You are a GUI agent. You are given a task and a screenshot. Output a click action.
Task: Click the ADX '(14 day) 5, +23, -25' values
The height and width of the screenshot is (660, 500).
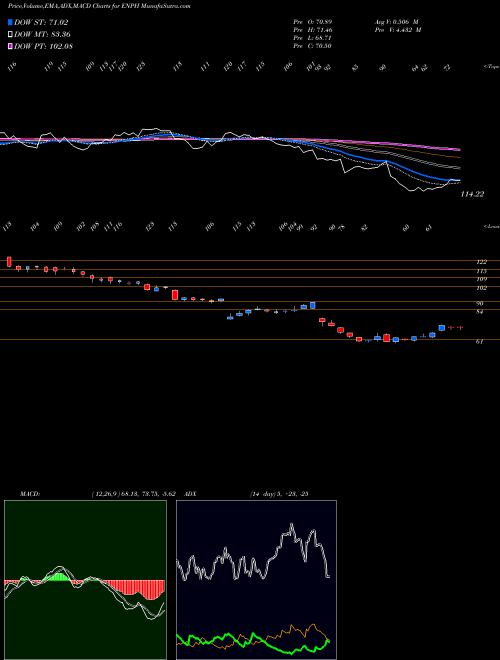[279, 494]
